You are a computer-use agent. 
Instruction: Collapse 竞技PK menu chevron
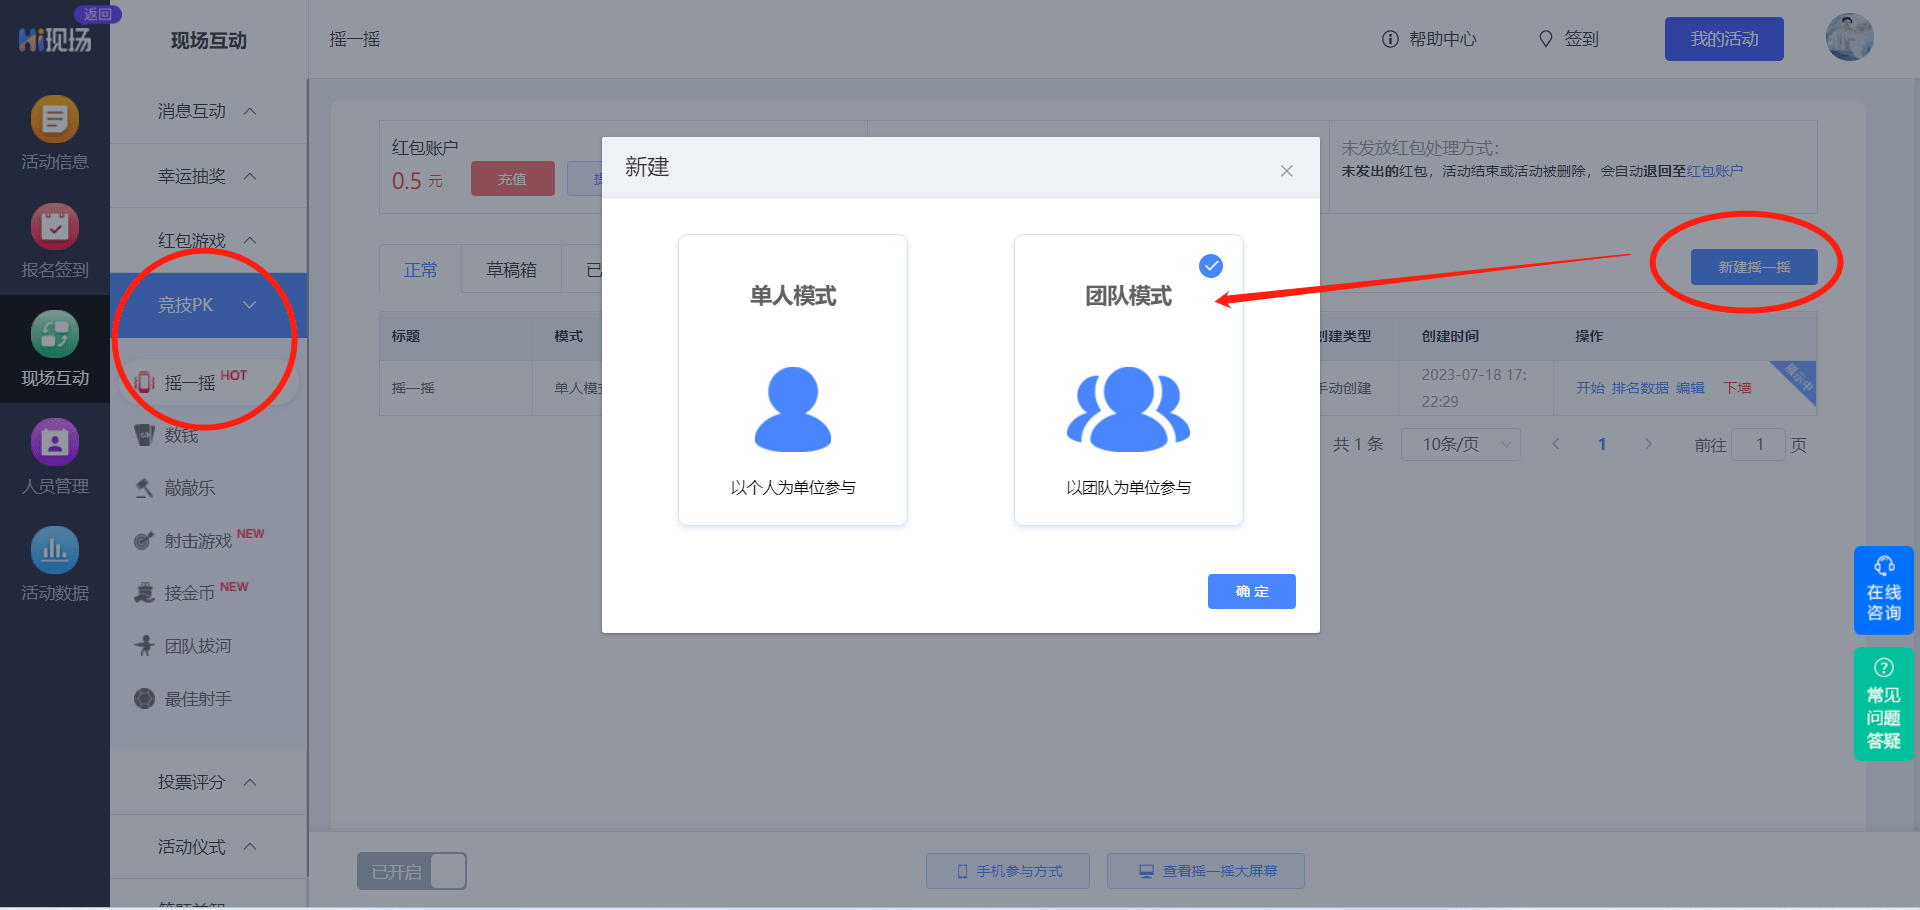(250, 305)
